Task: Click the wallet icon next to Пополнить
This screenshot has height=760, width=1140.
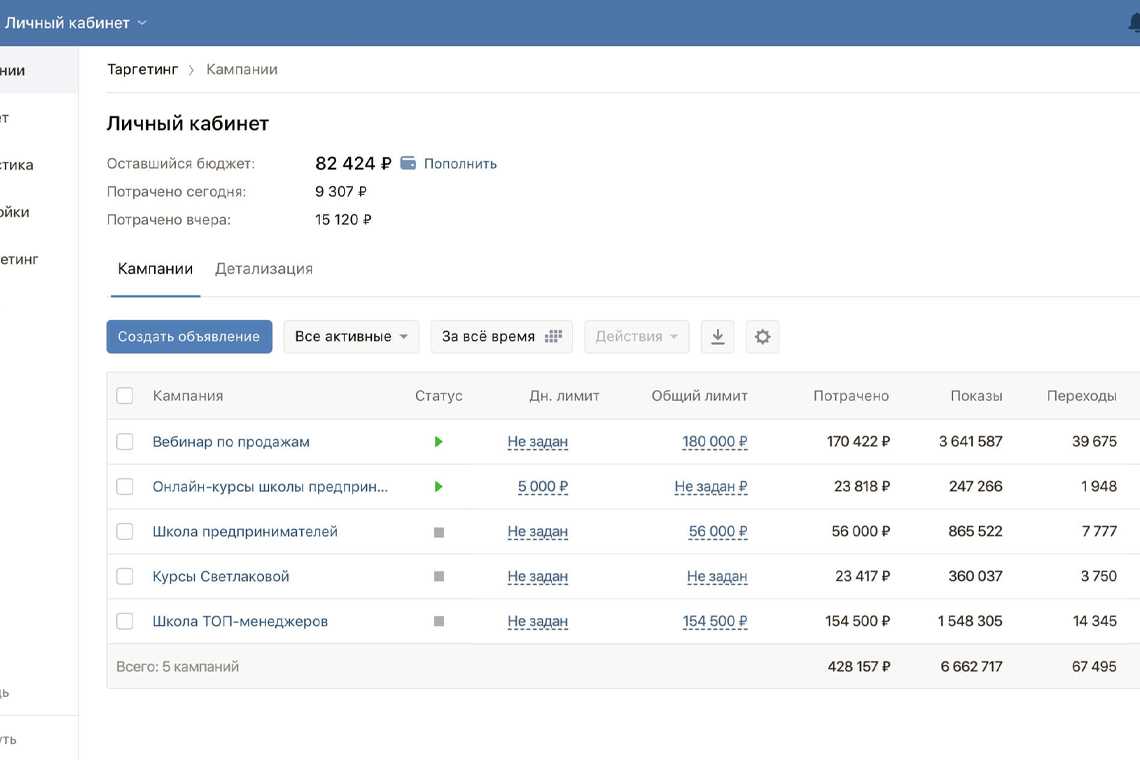Action: click(x=408, y=163)
